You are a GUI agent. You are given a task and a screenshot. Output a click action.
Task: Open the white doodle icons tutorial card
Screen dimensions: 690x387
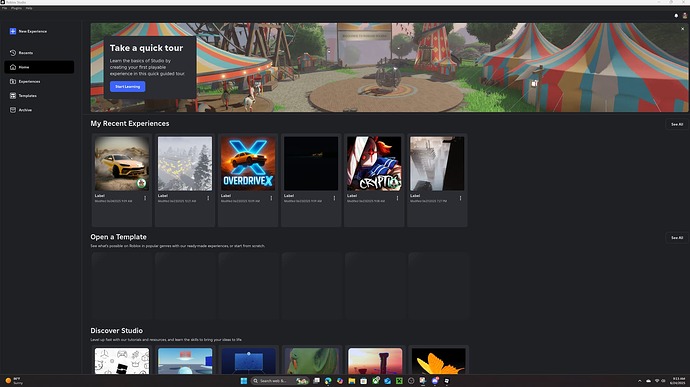tap(122, 361)
